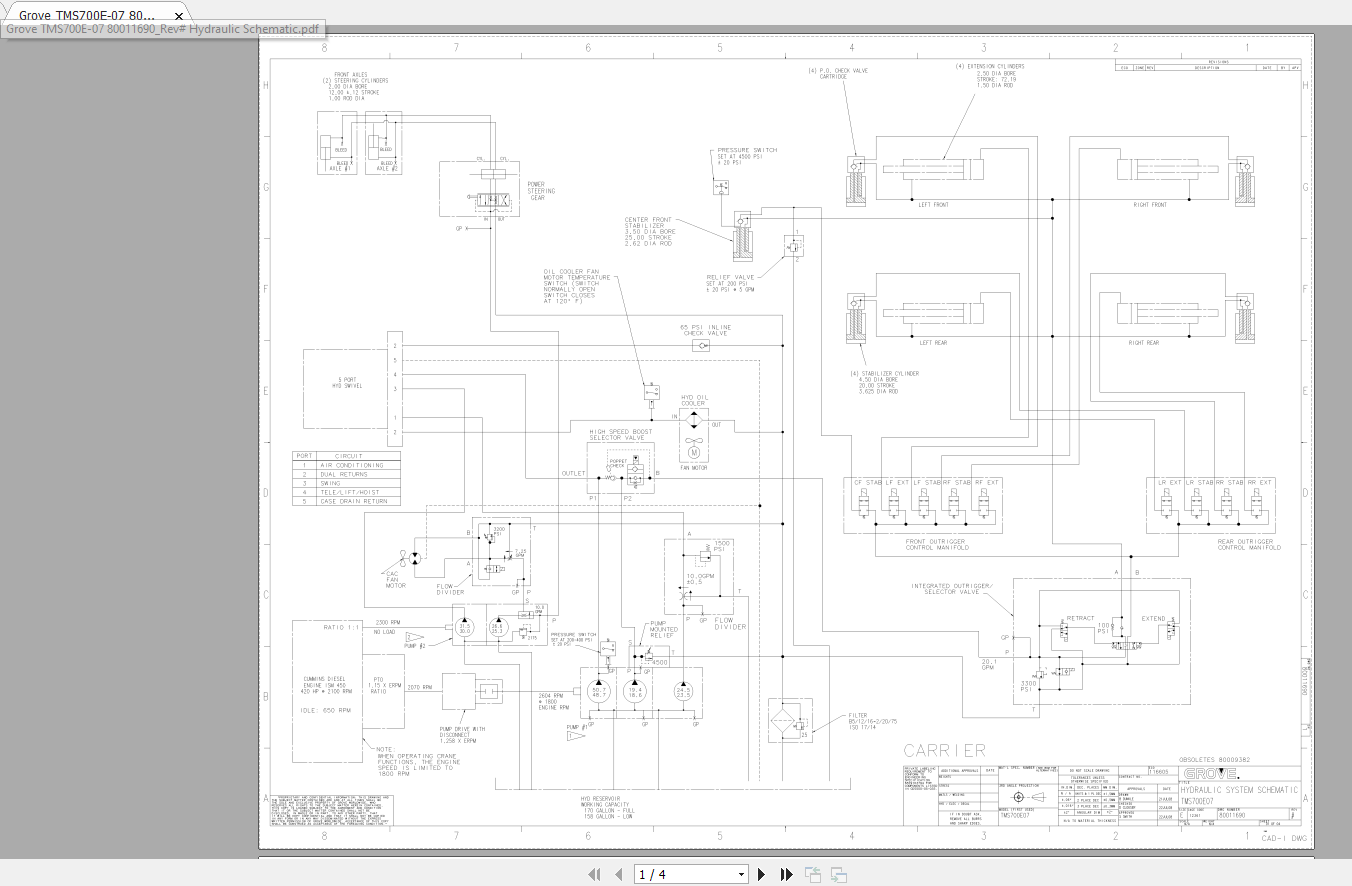
Task: Click the RETRACT label in selector valve
Action: click(1081, 618)
